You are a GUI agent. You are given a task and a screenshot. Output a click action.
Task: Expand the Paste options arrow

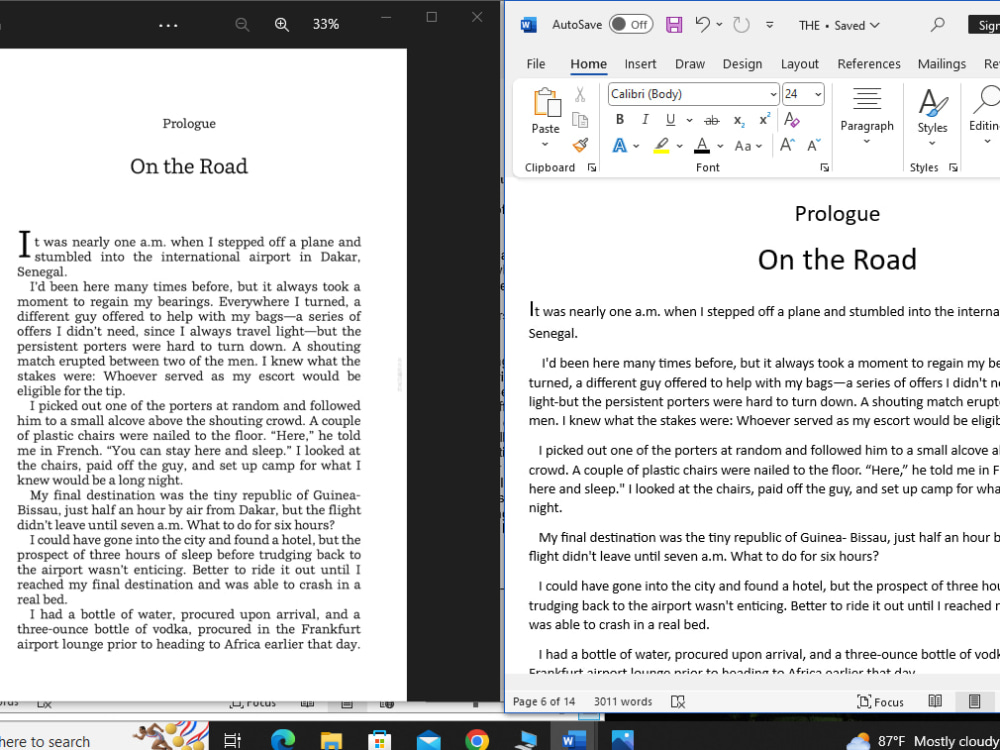coord(545,144)
